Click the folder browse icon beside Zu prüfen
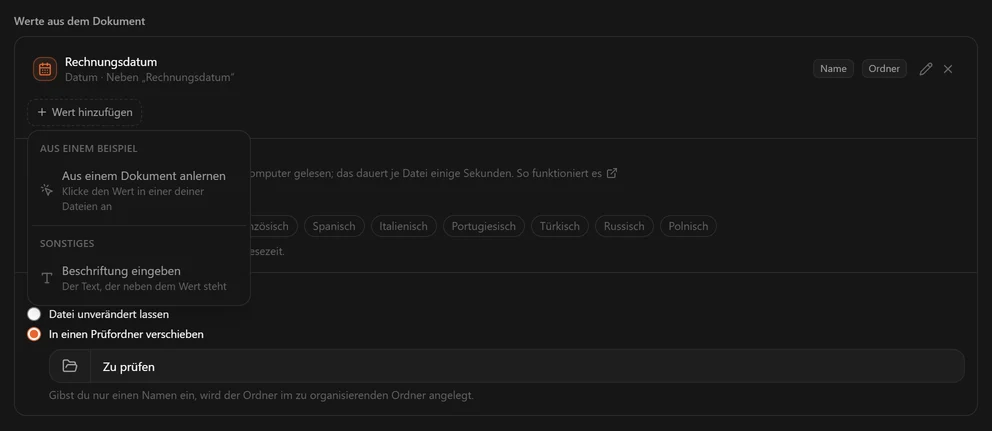 coord(70,366)
